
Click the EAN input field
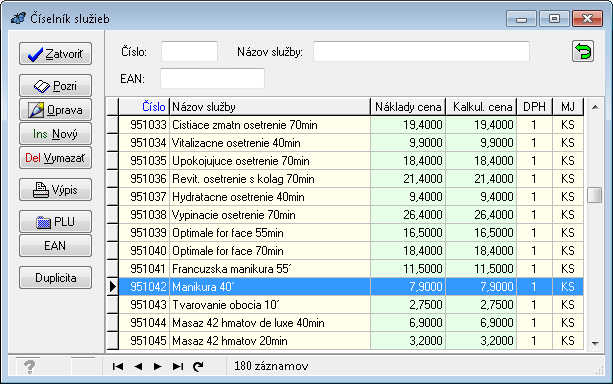pyautogui.click(x=212, y=79)
